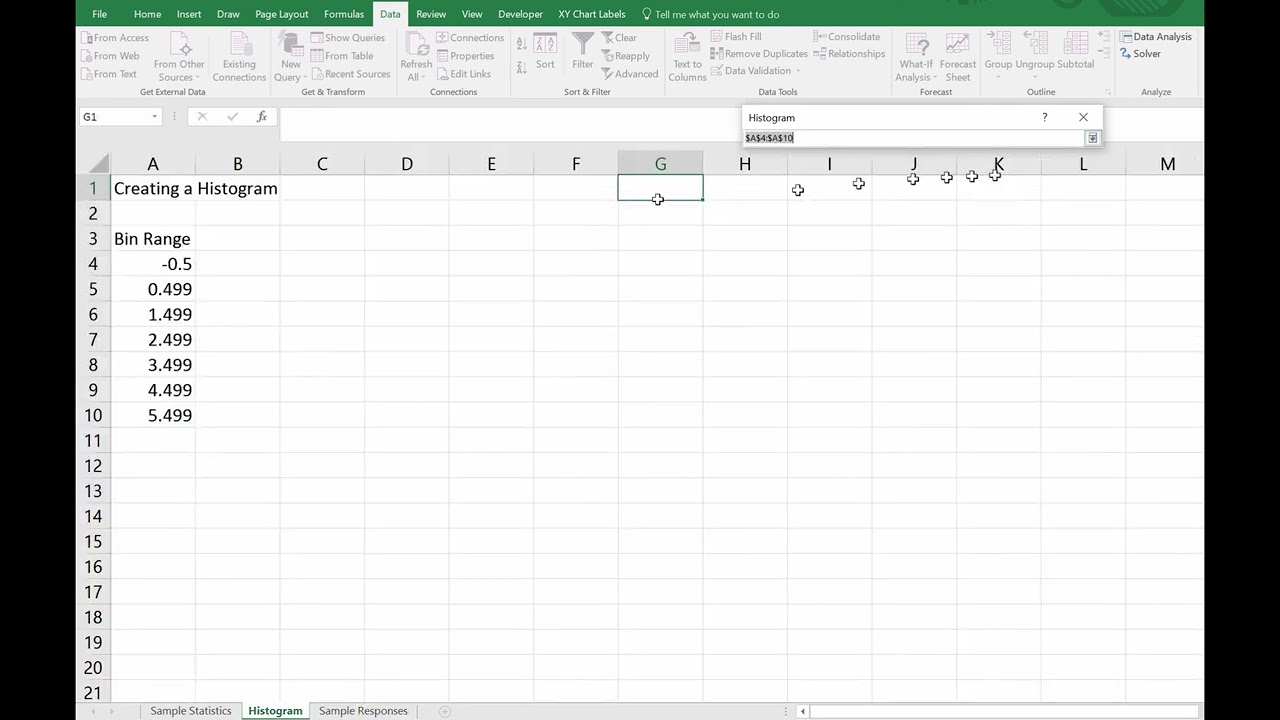Switch to Sample Responses sheet tab
The image size is (1280, 720).
(363, 711)
